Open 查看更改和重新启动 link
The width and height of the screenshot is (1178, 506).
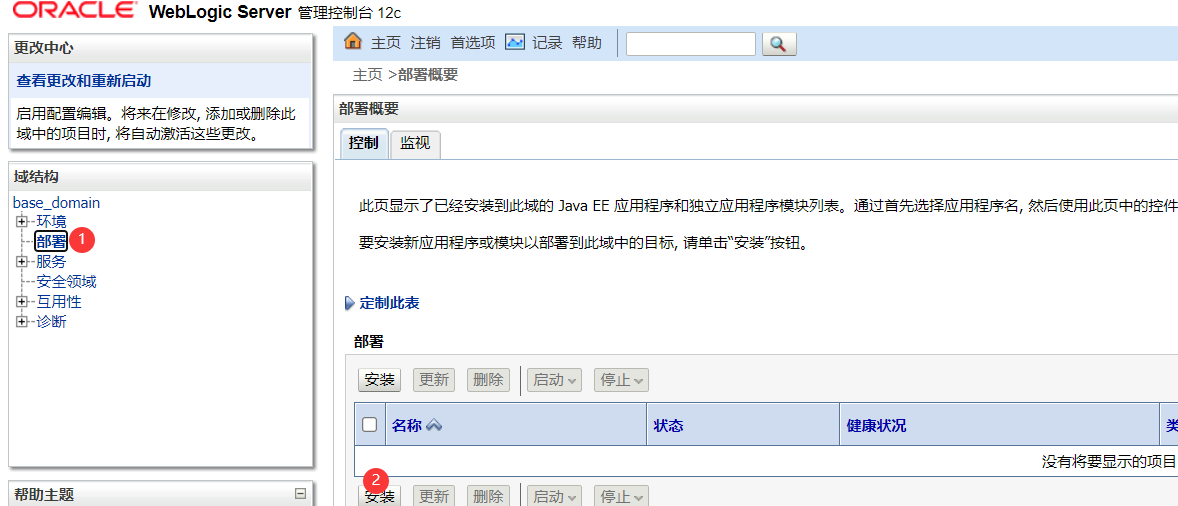click(x=89, y=80)
